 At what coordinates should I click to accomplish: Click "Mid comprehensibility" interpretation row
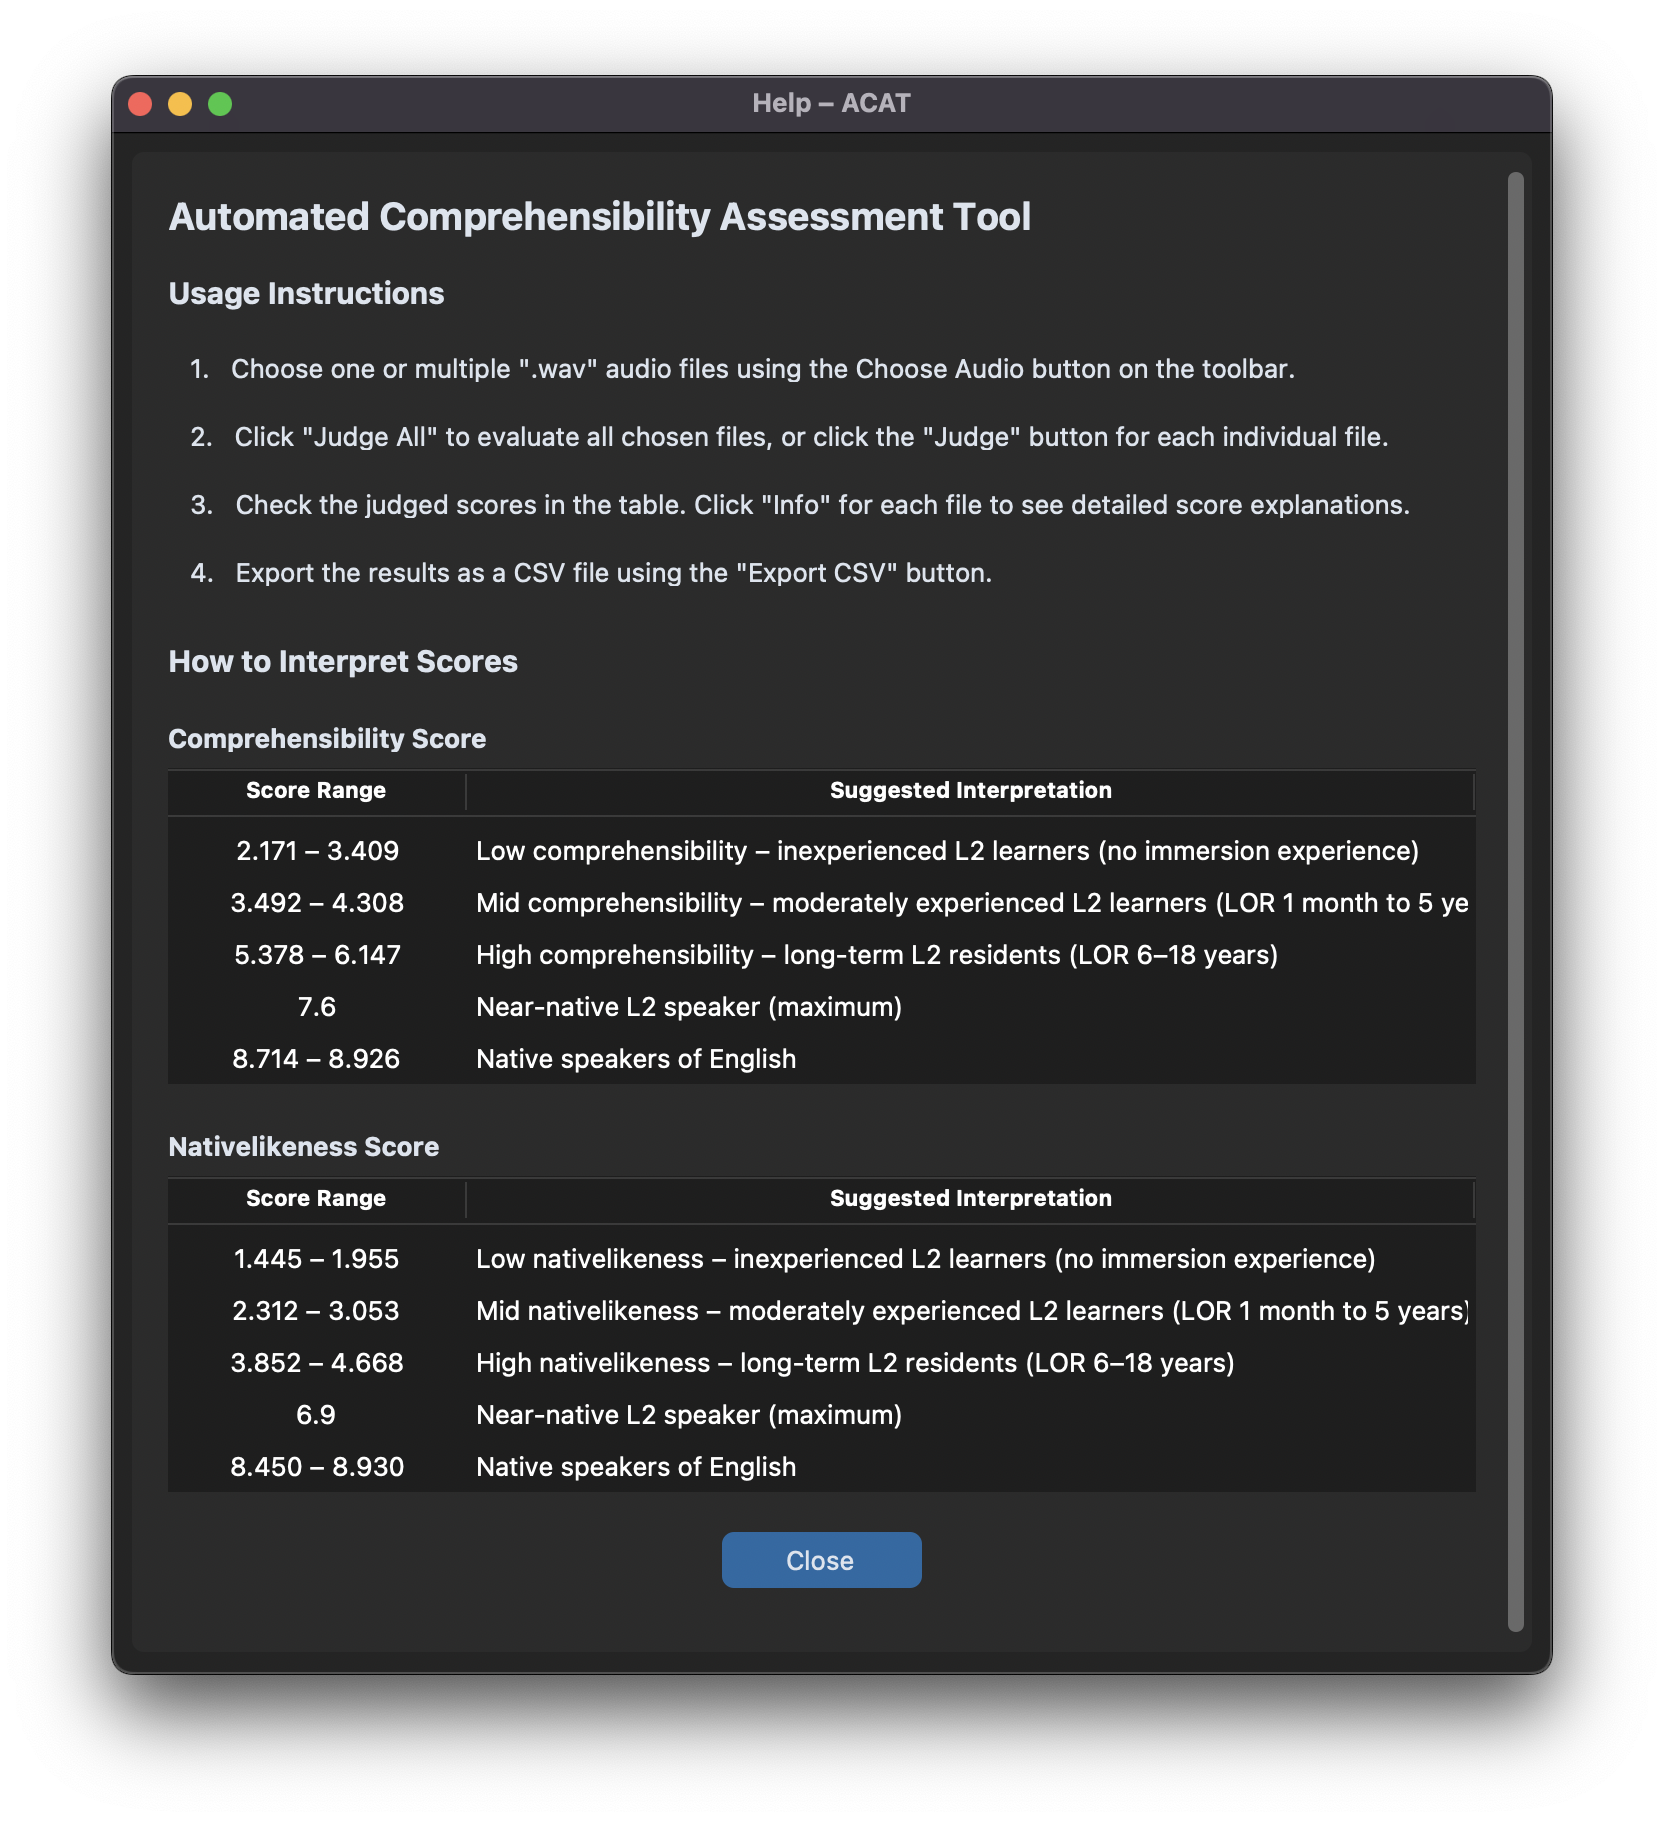point(972,903)
